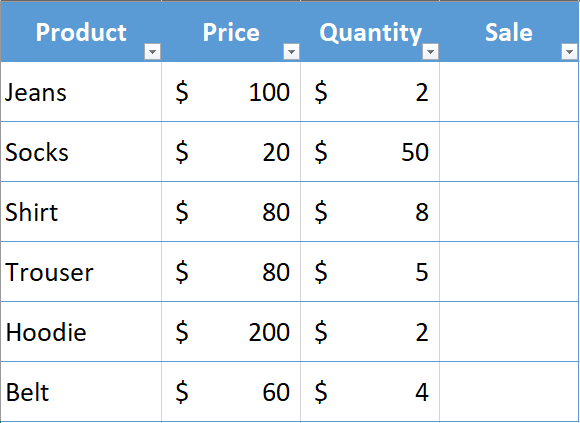The image size is (580, 423).
Task: Select the Socks quantity cell showing 50
Action: tap(370, 152)
